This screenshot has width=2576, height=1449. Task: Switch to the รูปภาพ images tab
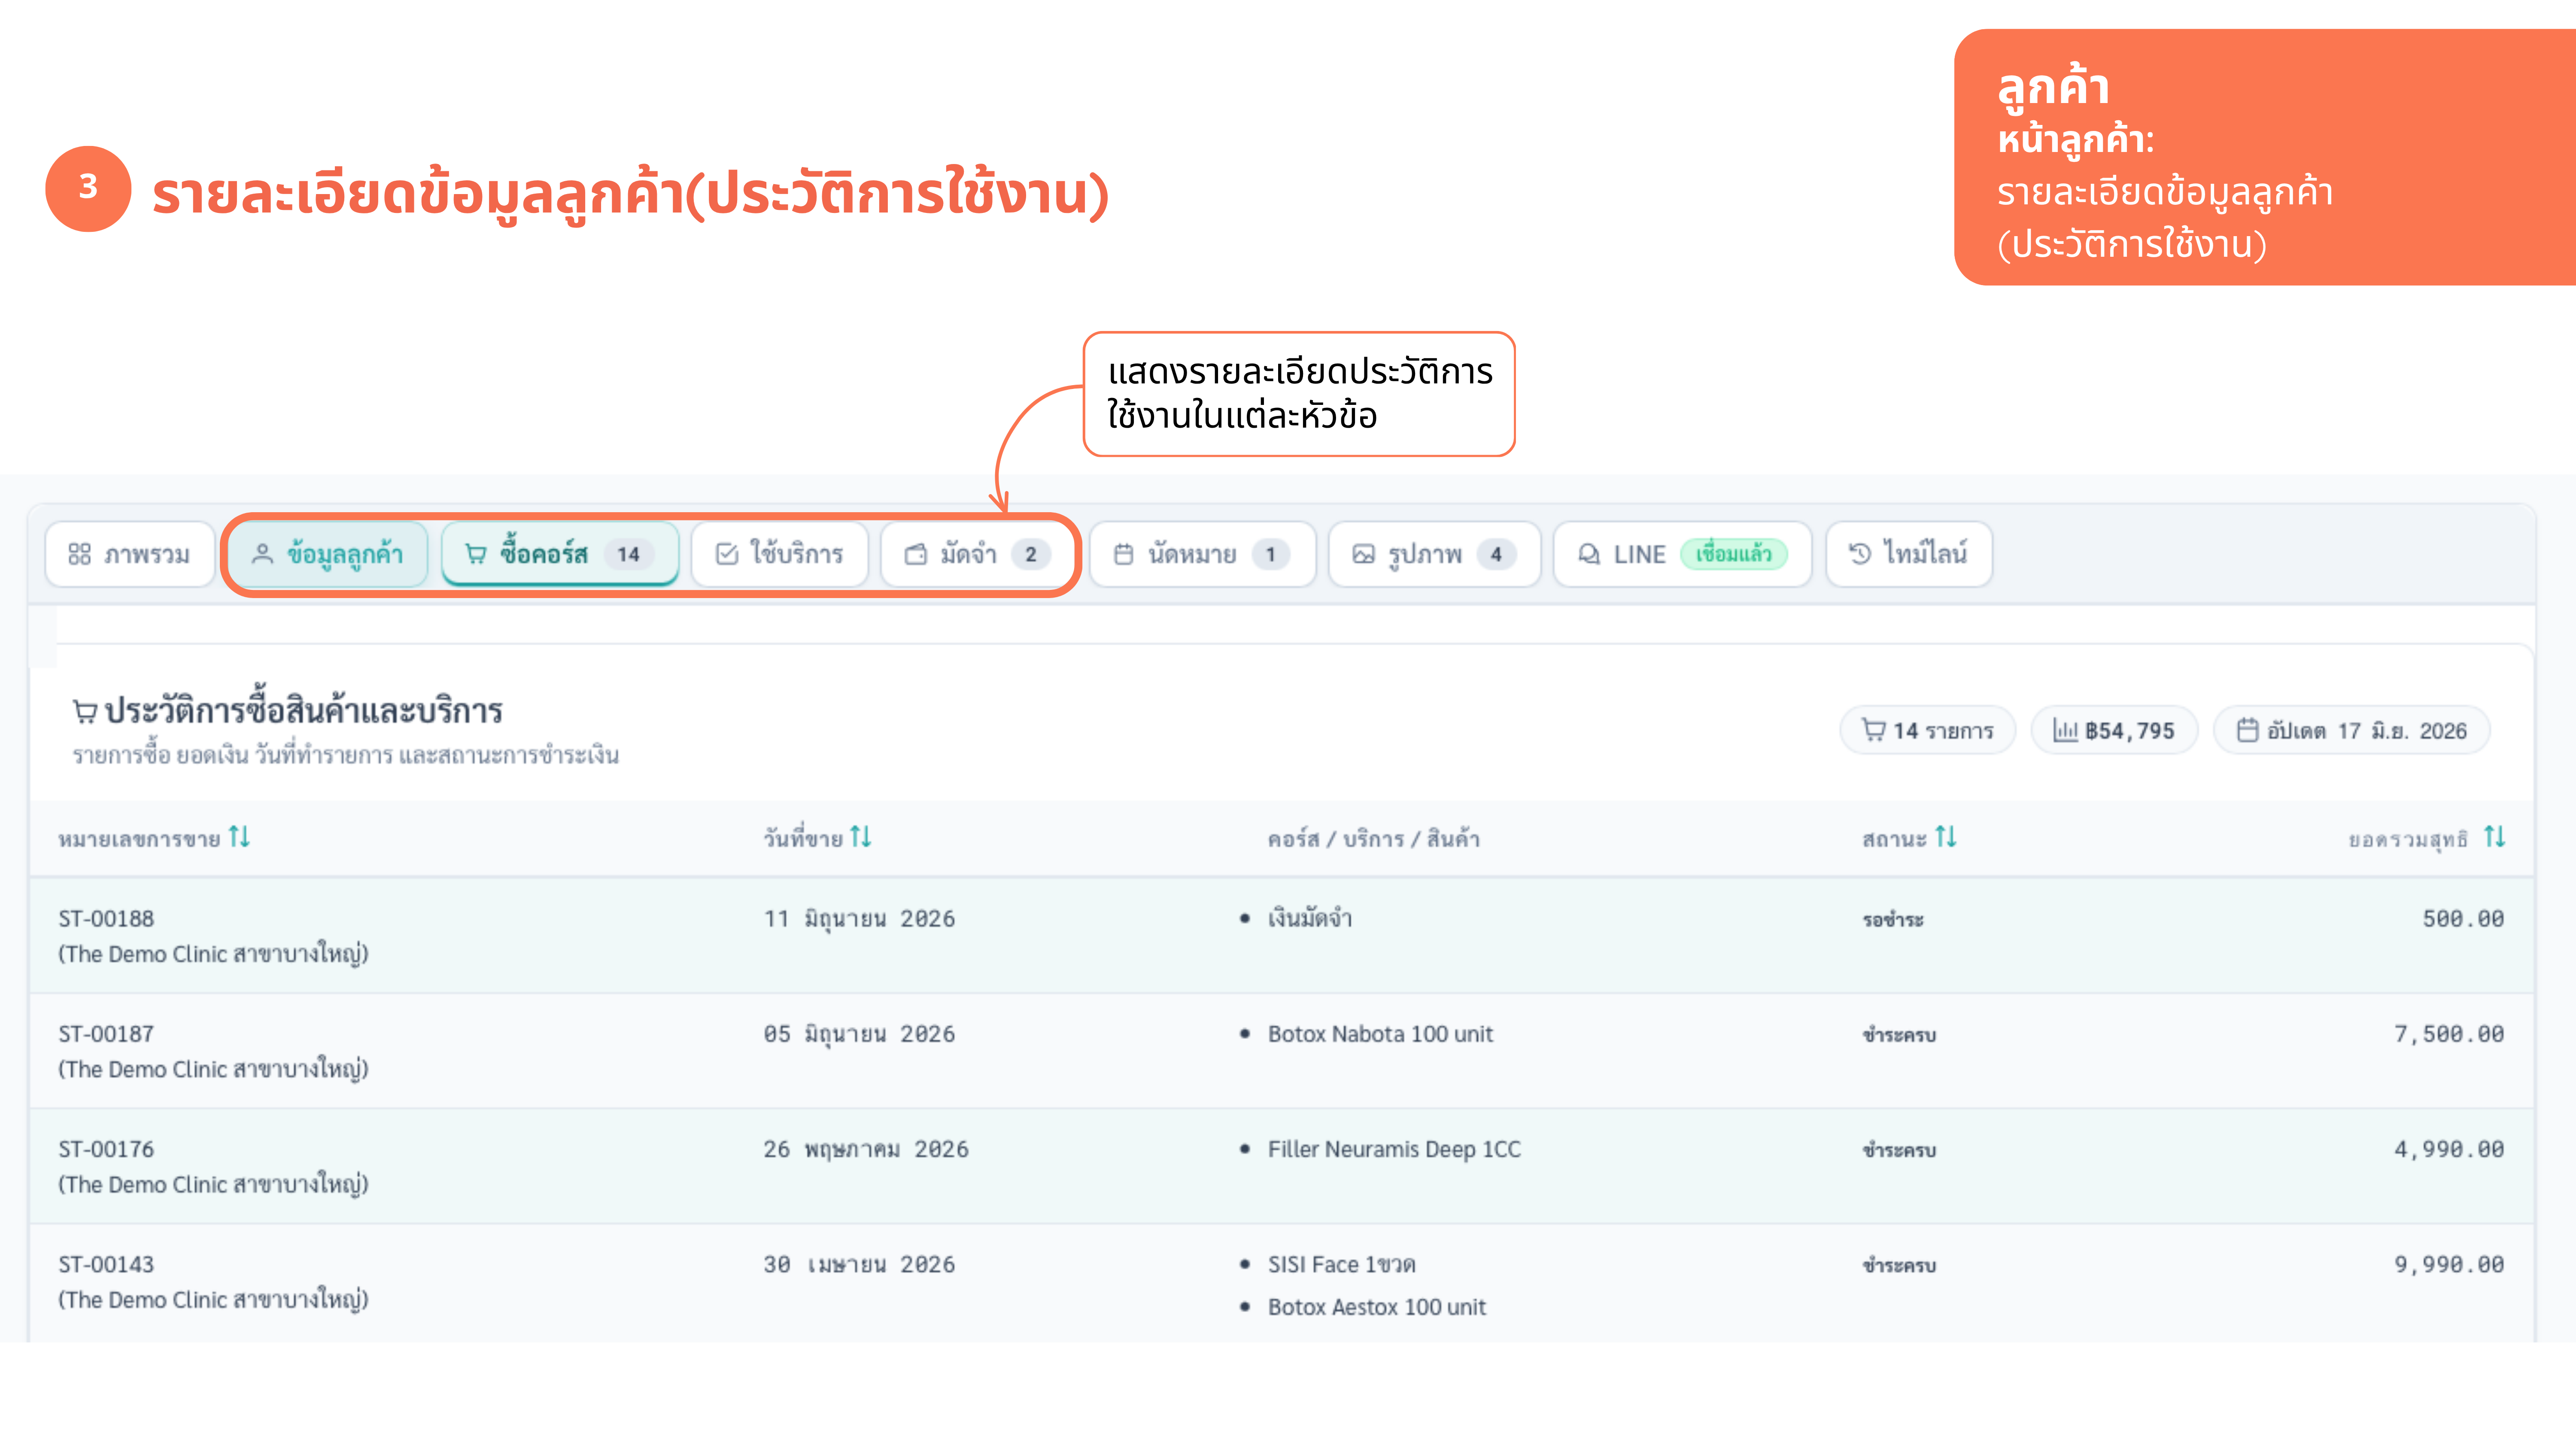[x=1434, y=554]
